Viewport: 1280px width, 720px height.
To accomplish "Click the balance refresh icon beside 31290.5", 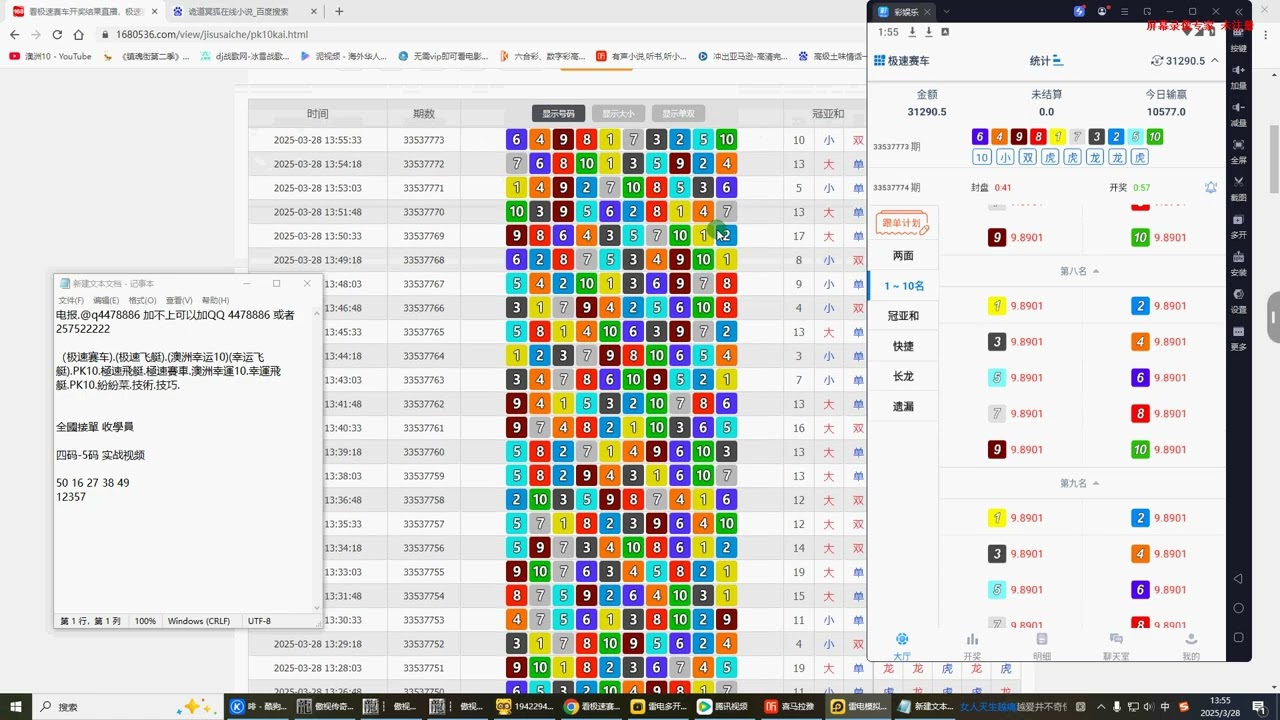I will click(1157, 61).
